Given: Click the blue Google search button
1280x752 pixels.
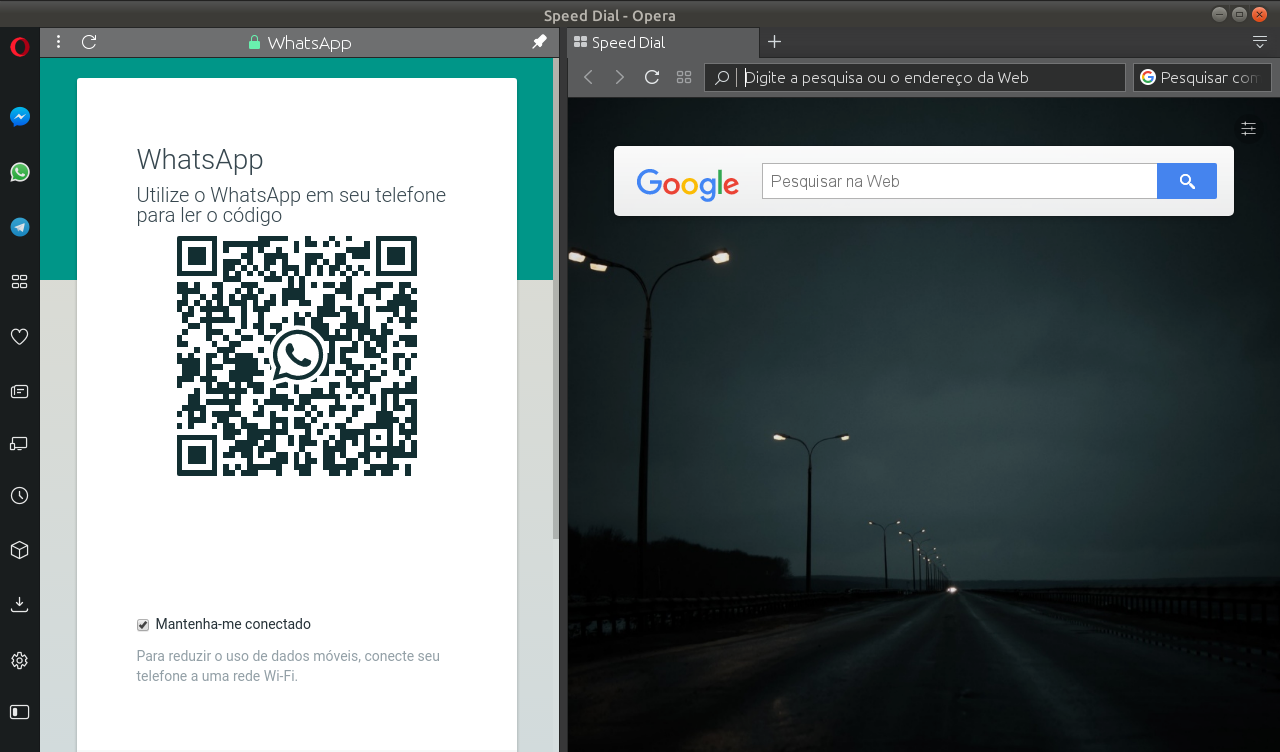Looking at the screenshot, I should [1187, 181].
